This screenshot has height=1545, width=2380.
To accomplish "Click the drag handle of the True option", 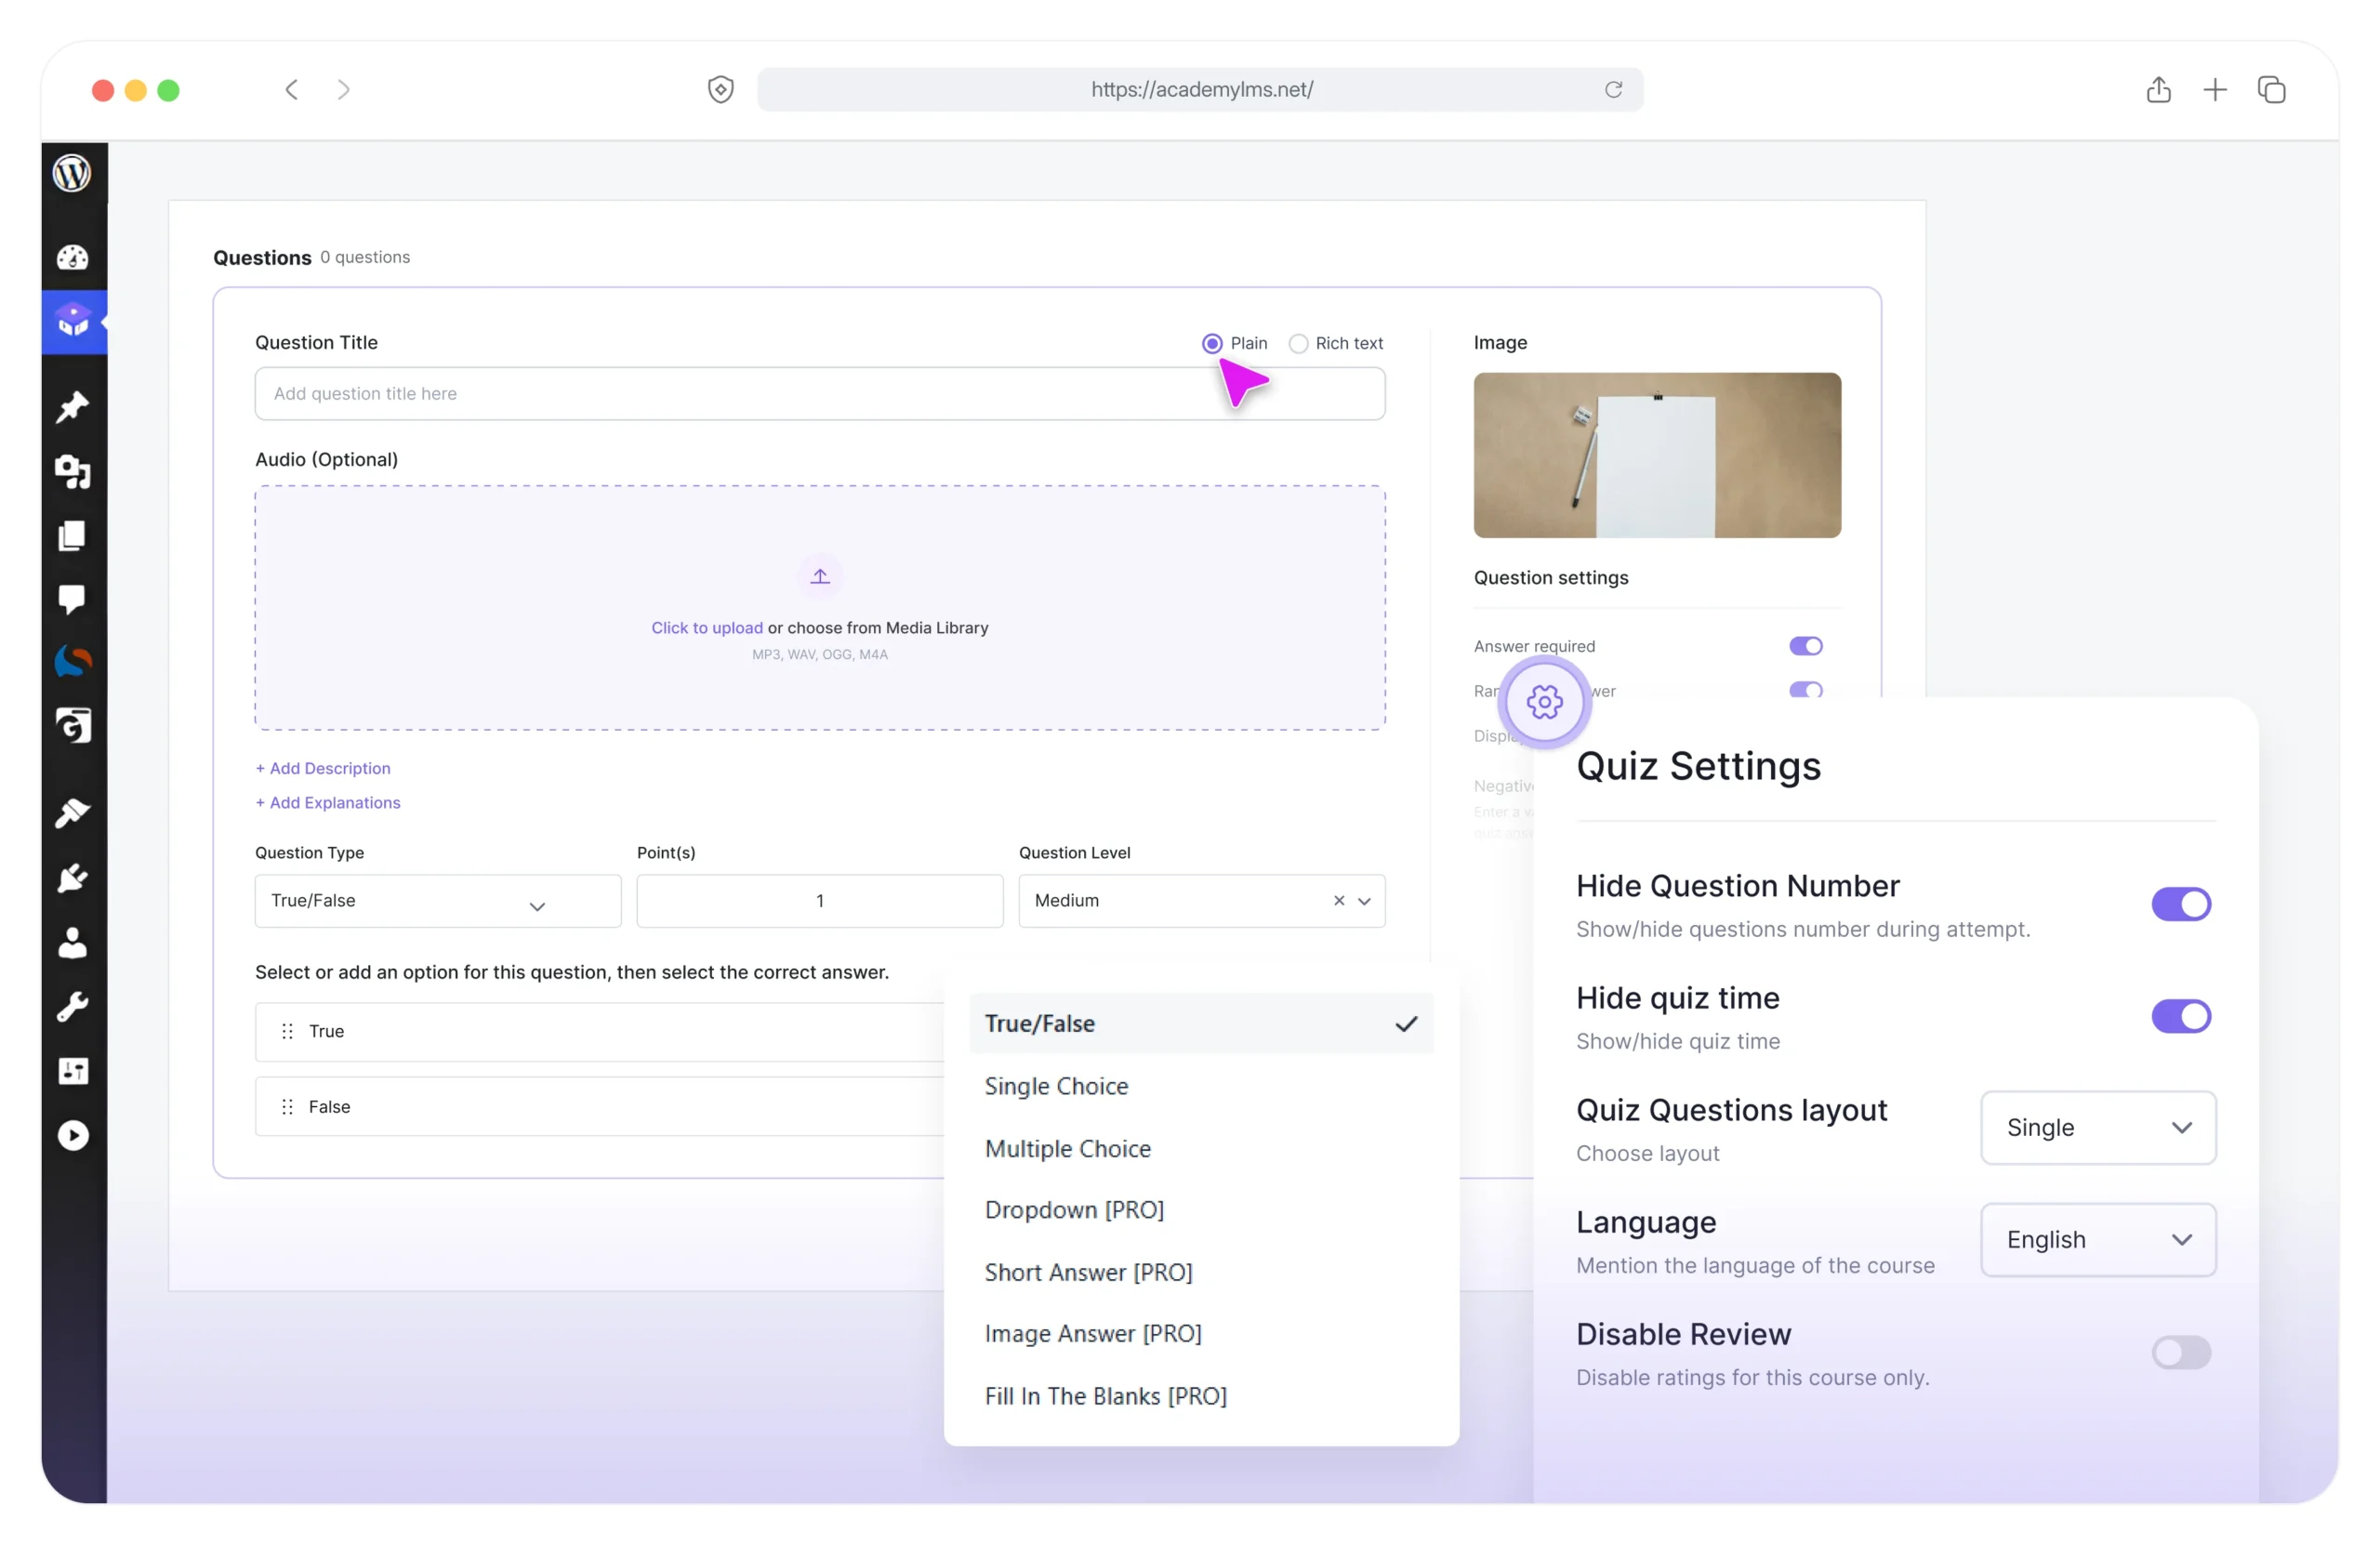I will point(287,1032).
